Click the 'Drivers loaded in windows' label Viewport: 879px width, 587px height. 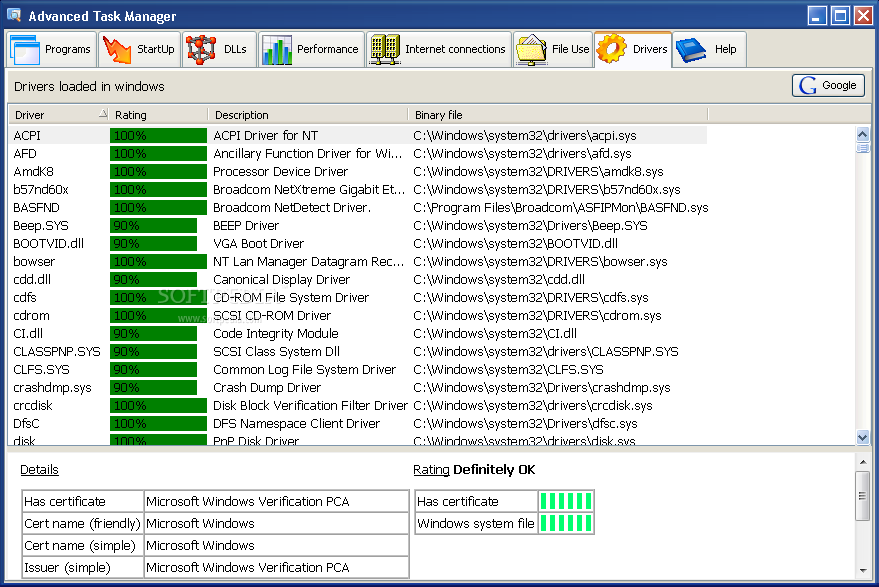point(89,86)
